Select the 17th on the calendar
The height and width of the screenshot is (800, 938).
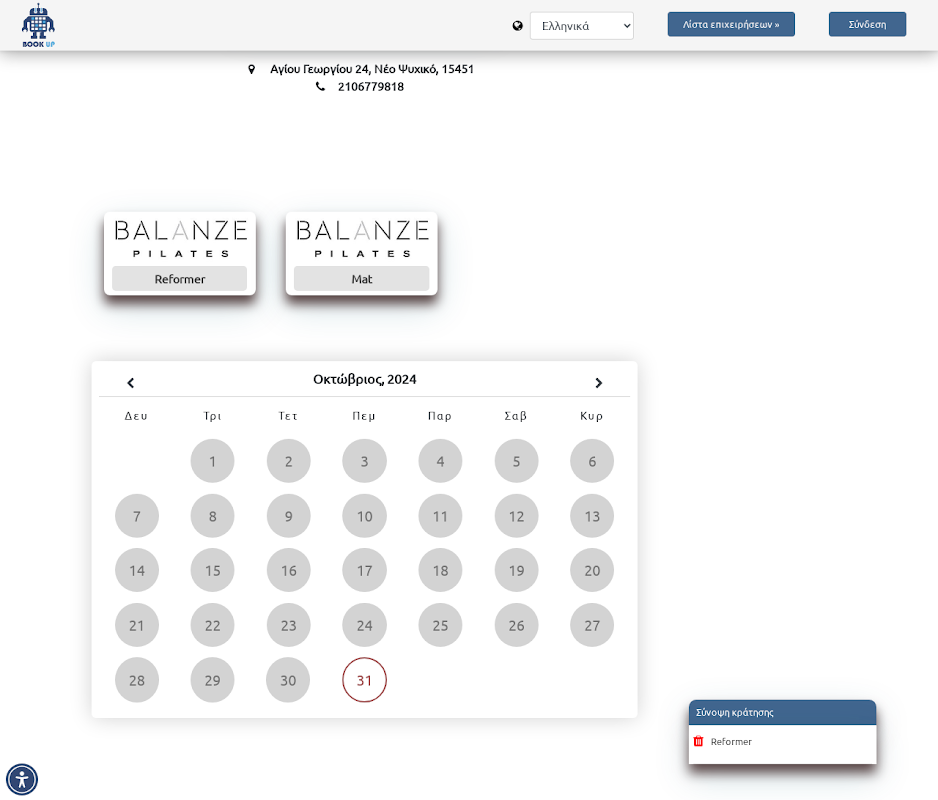point(364,570)
